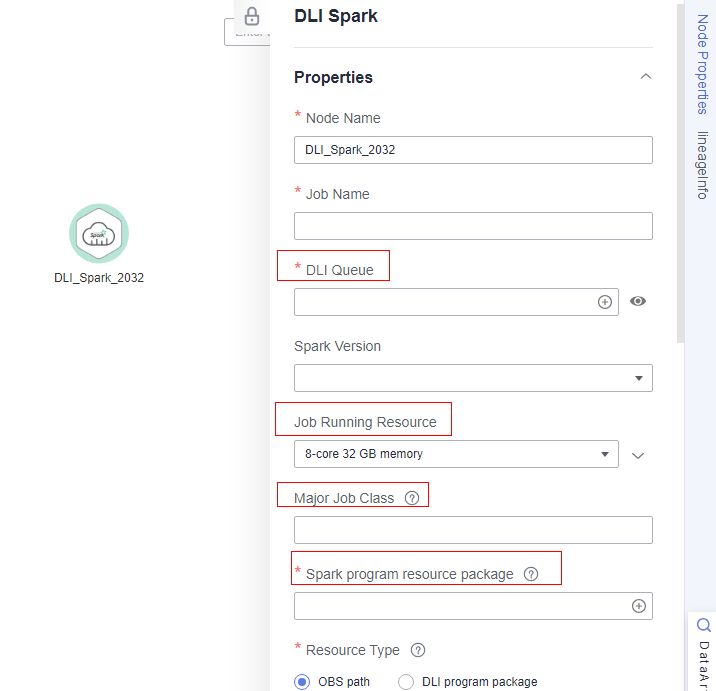Toggle the eye icon beside DLI Queue
Viewport: 716px width, 691px height.
[638, 301]
